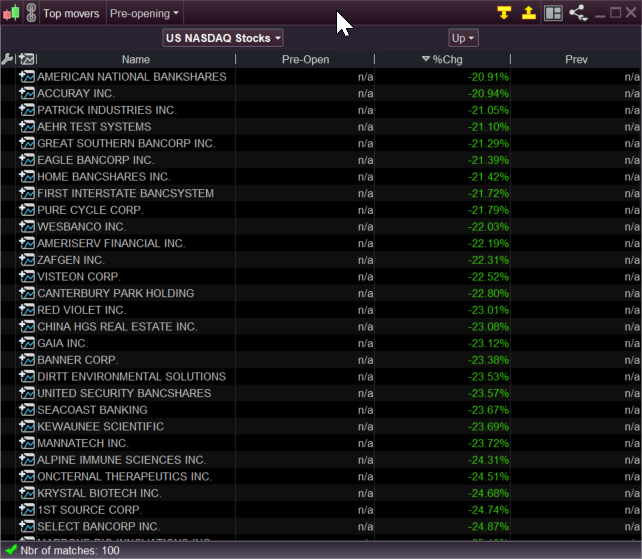
Task: Open chart icon for WESBANCO INC.
Action: (27, 226)
